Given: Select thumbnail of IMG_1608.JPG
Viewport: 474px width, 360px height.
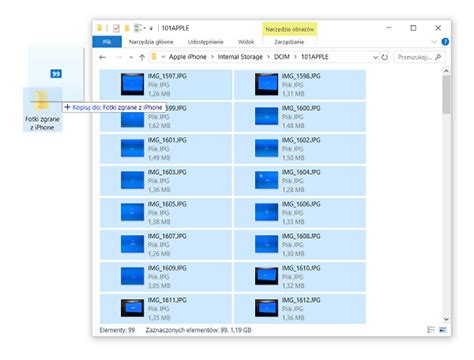Looking at the screenshot, I should (266, 244).
